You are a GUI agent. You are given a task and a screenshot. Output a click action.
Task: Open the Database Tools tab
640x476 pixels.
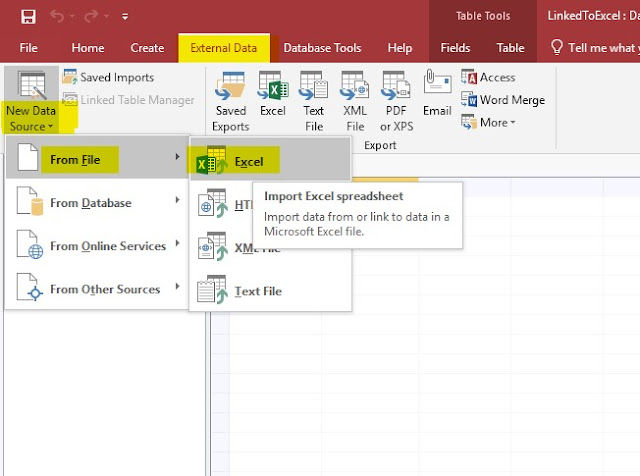(322, 48)
